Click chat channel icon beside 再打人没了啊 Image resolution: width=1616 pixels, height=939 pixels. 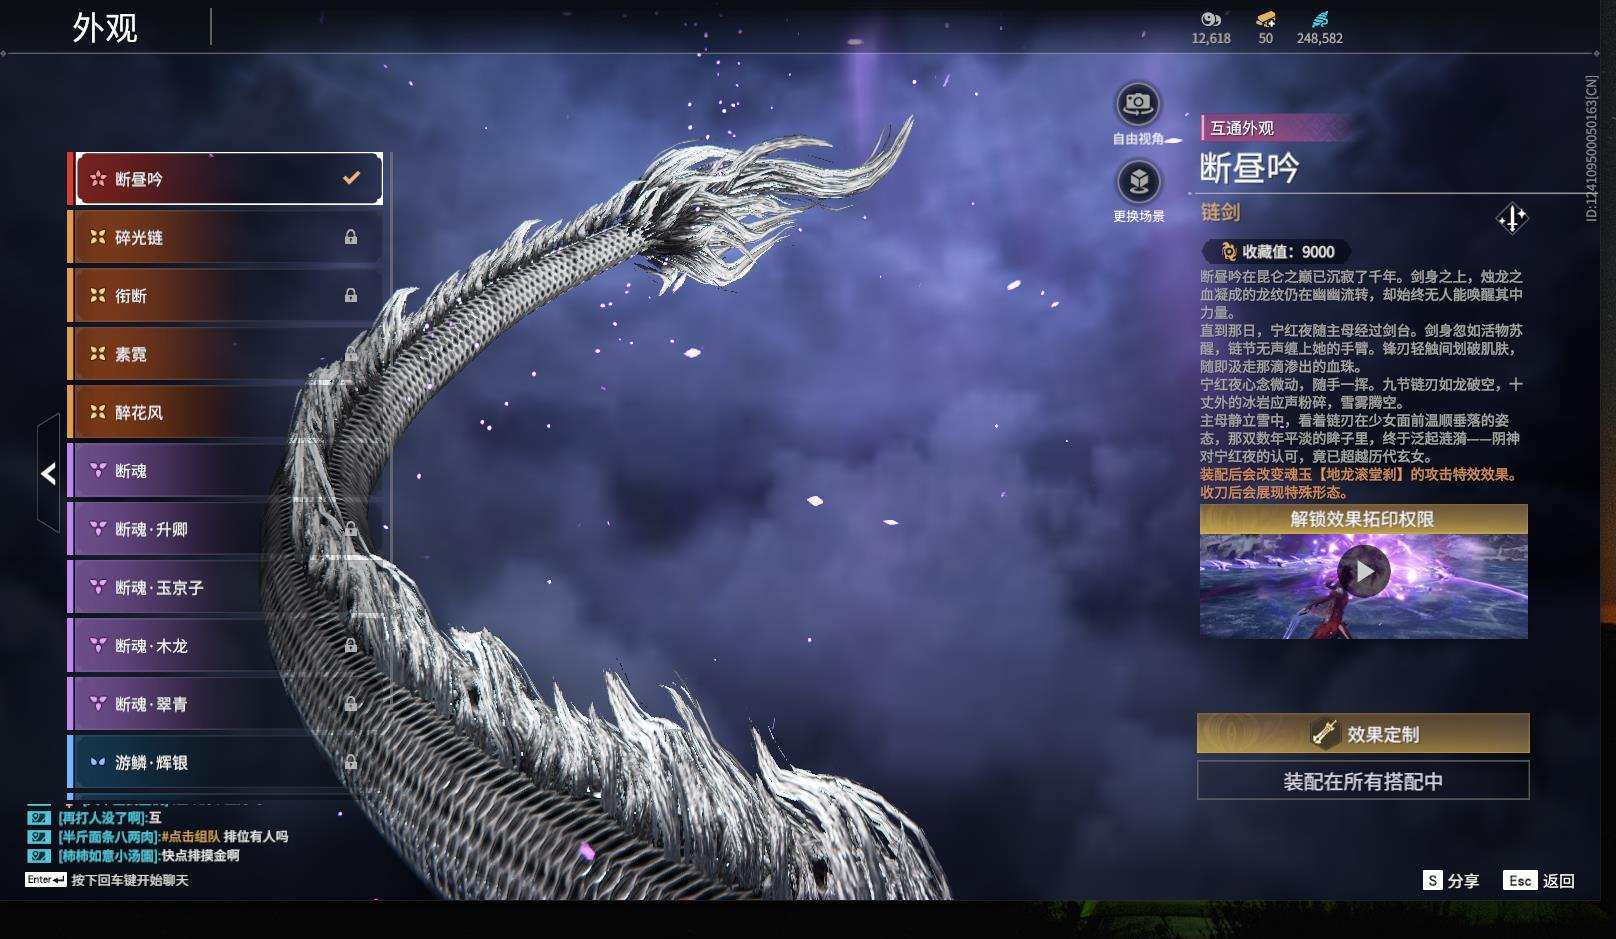click(x=39, y=817)
